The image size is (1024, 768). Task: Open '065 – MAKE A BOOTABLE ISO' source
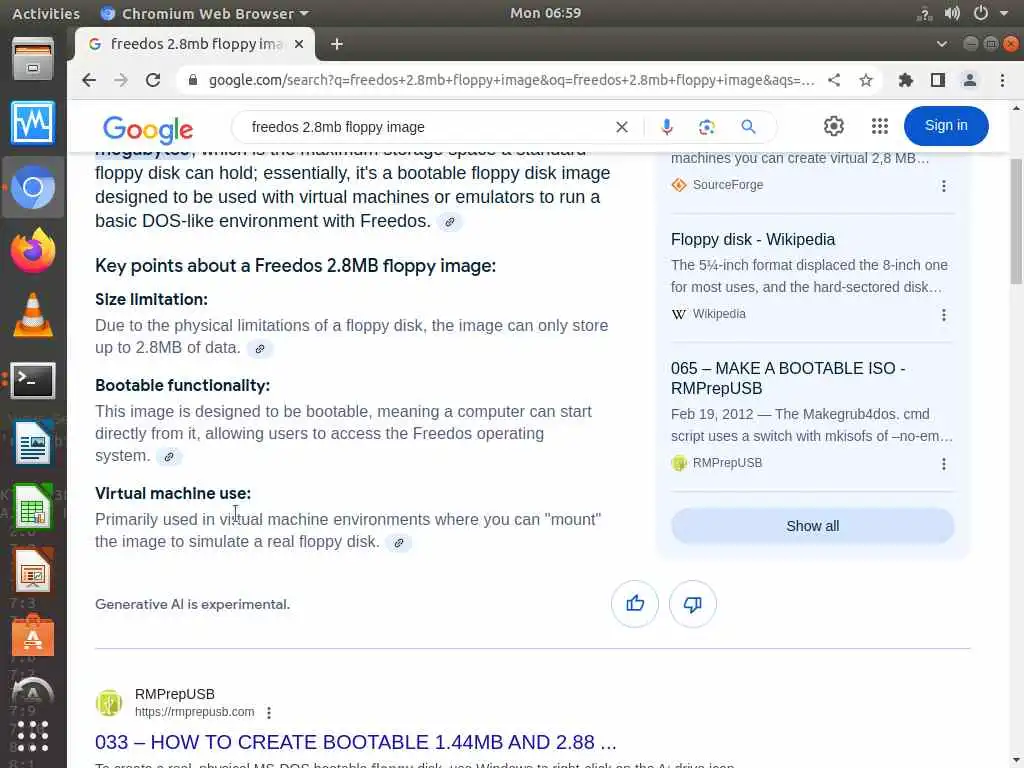pyautogui.click(x=788, y=378)
